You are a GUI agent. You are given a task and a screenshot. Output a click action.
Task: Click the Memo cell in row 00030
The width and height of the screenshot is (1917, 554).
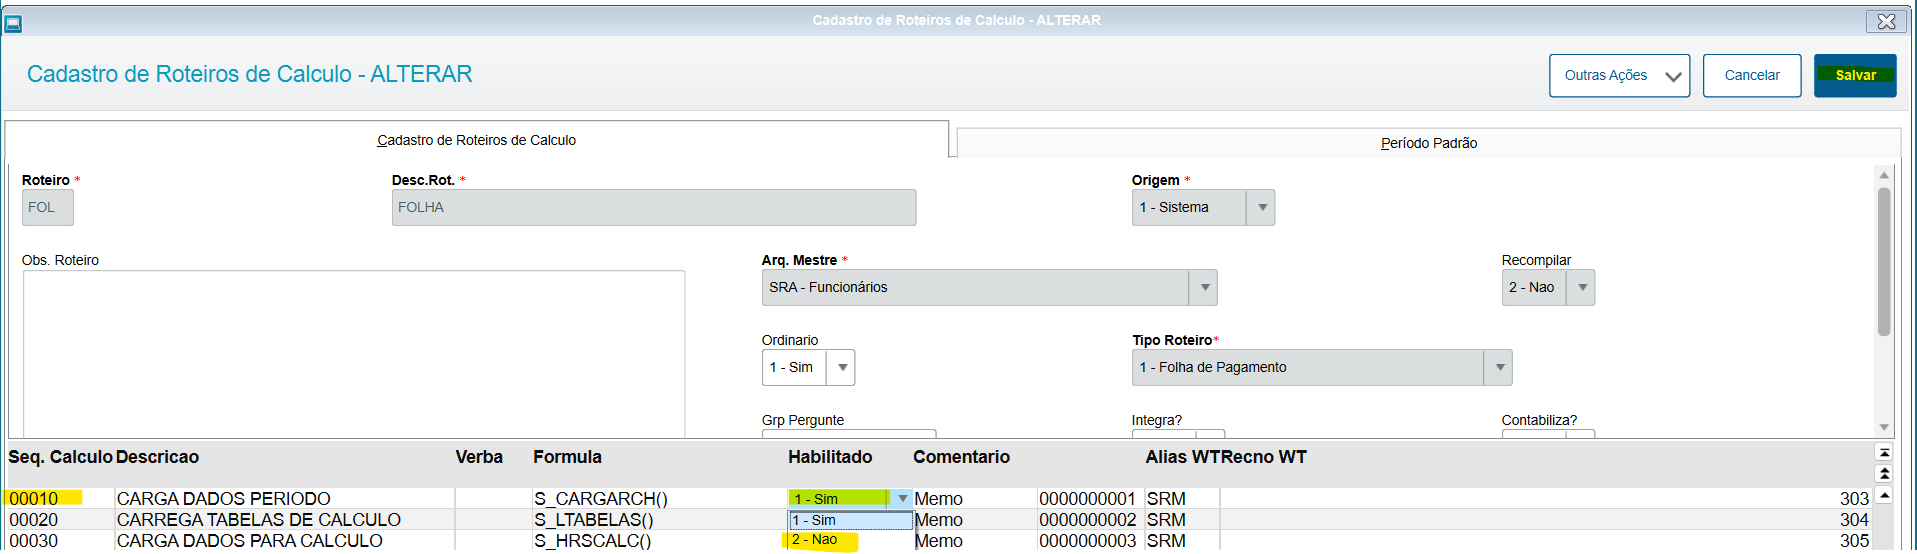coord(974,541)
